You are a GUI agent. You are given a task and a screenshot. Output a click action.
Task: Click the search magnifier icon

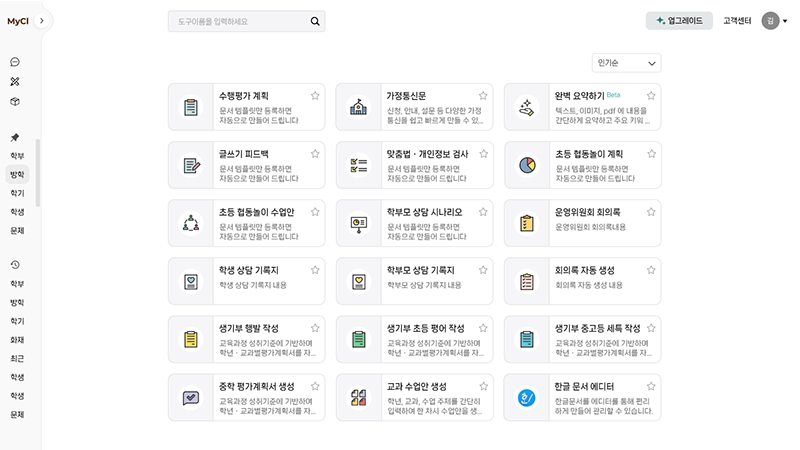tap(315, 21)
